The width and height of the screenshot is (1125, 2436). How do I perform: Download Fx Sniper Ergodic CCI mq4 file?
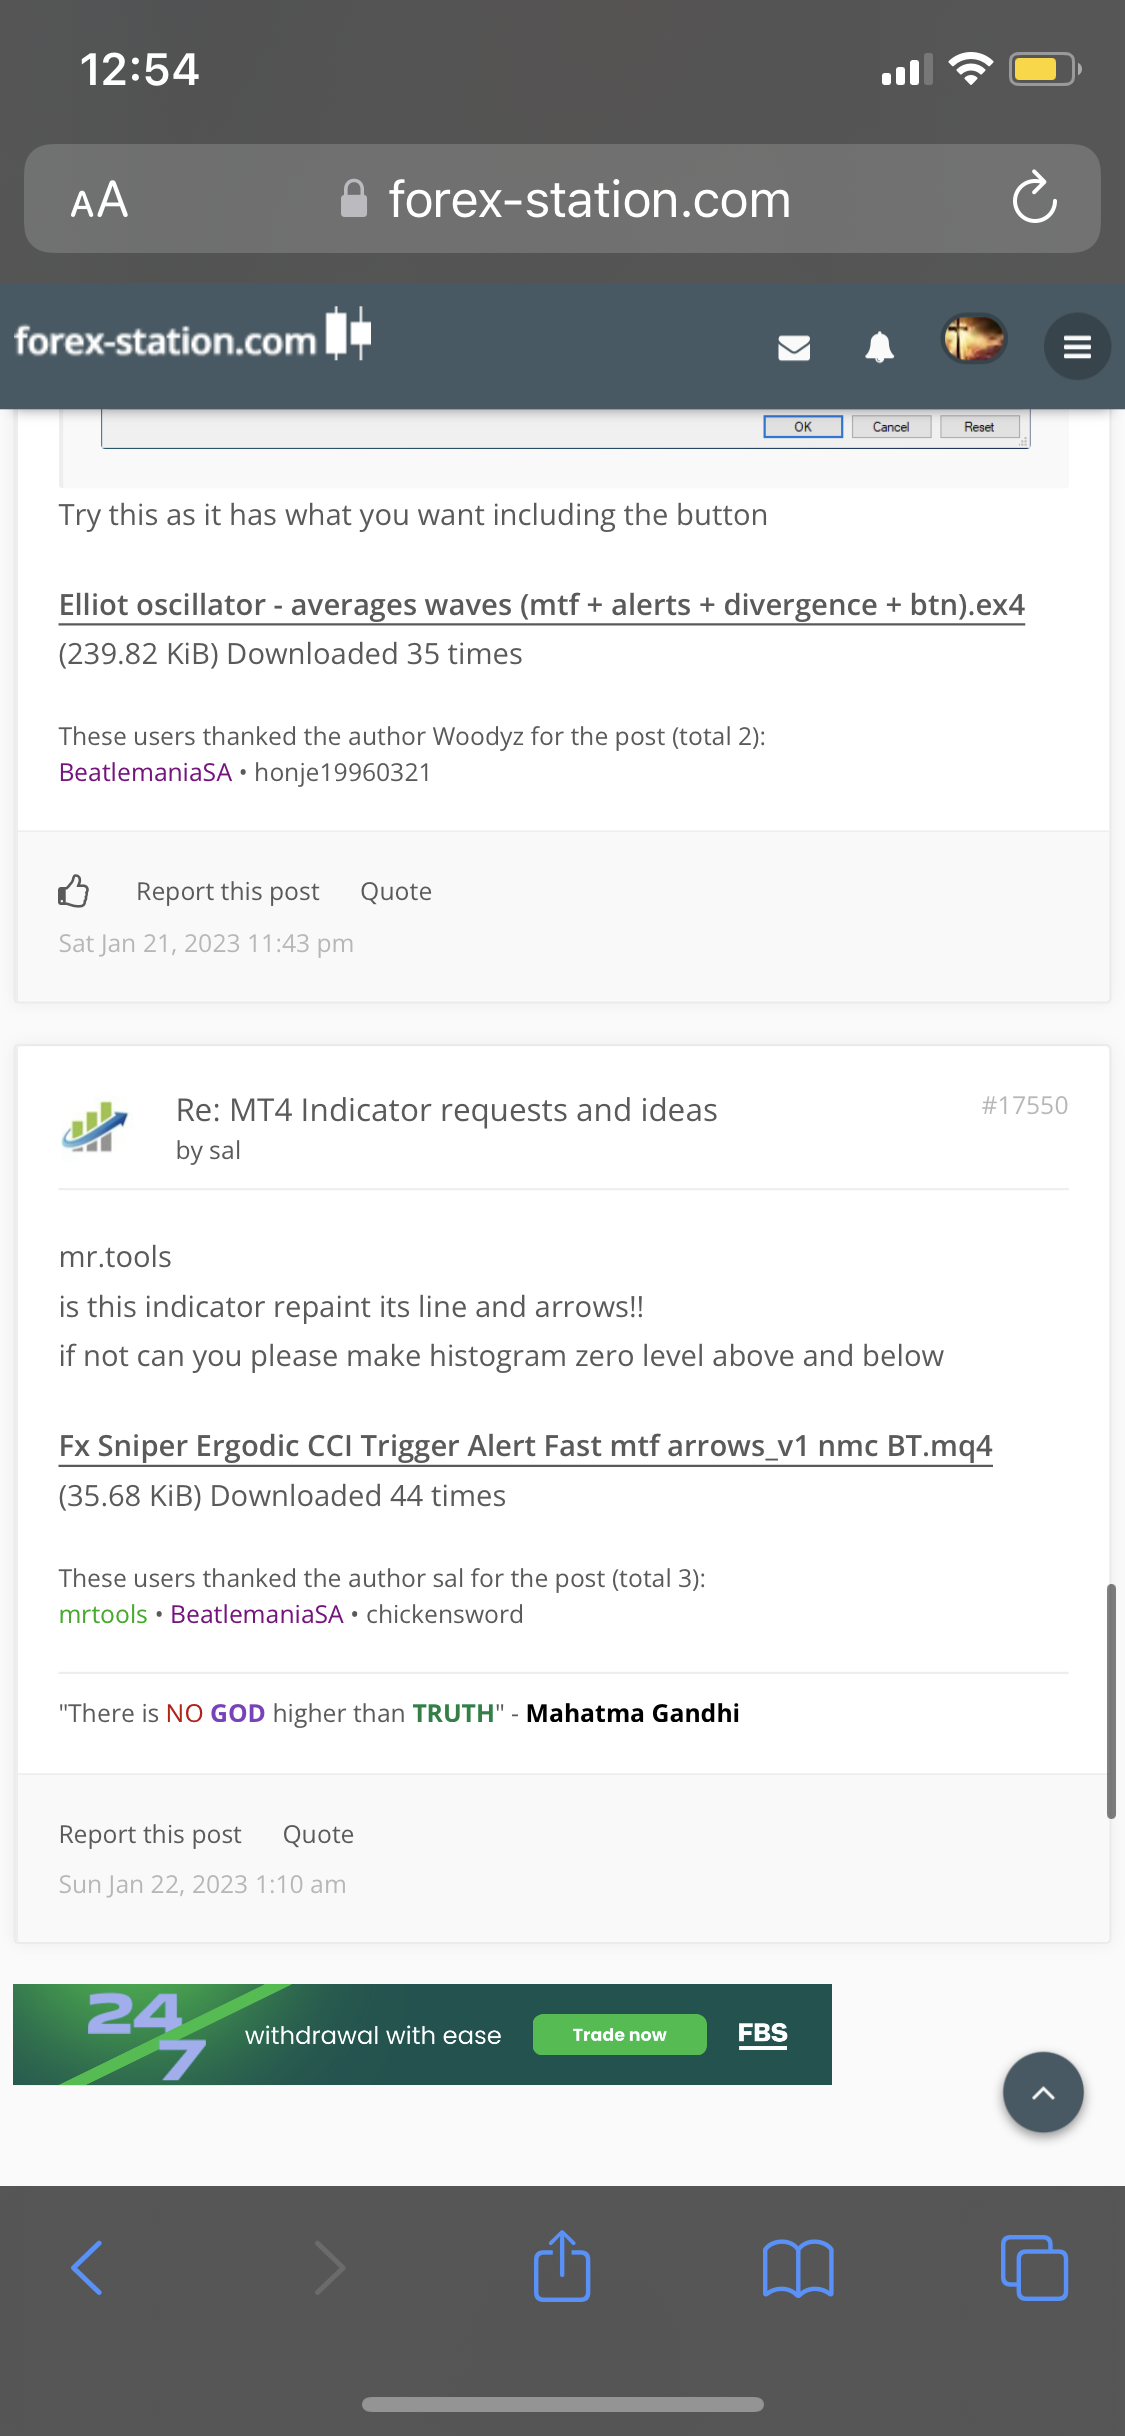(x=525, y=1446)
